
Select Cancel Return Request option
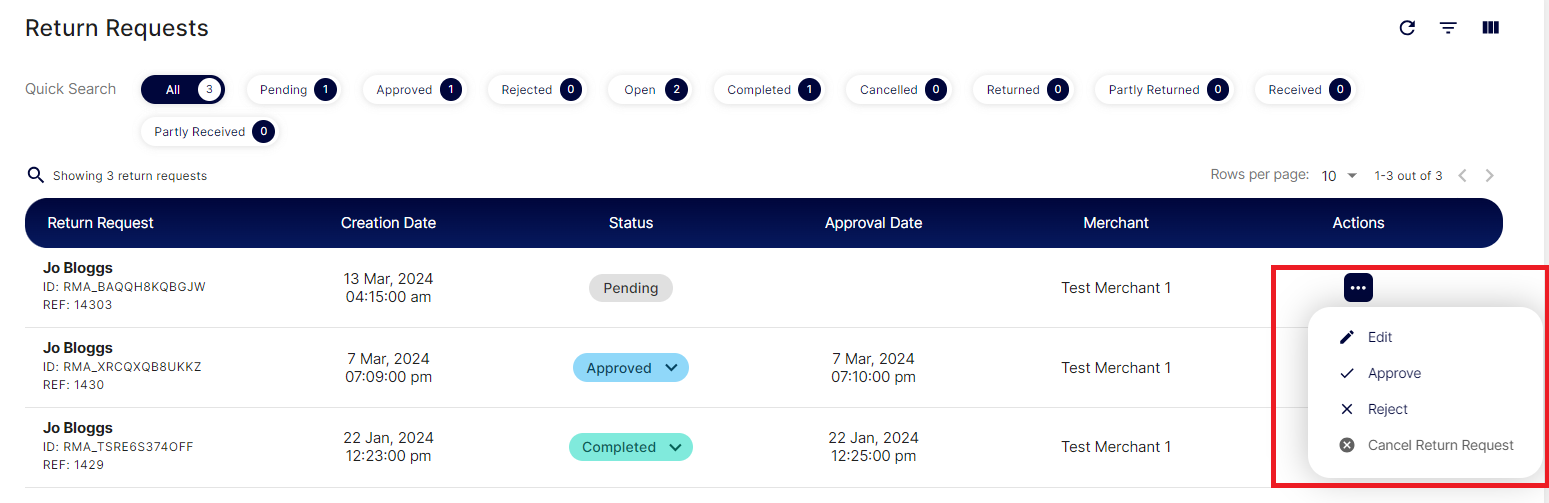pyautogui.click(x=1440, y=445)
